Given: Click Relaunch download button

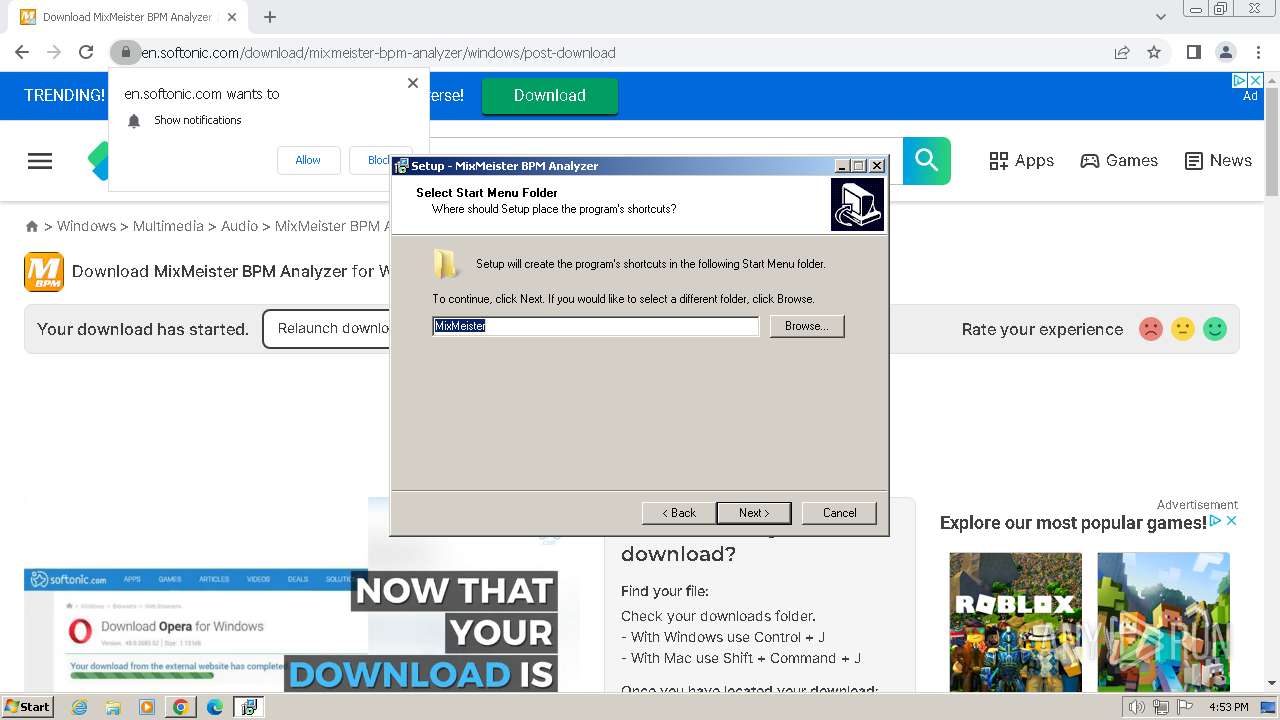Looking at the screenshot, I should click(327, 329).
